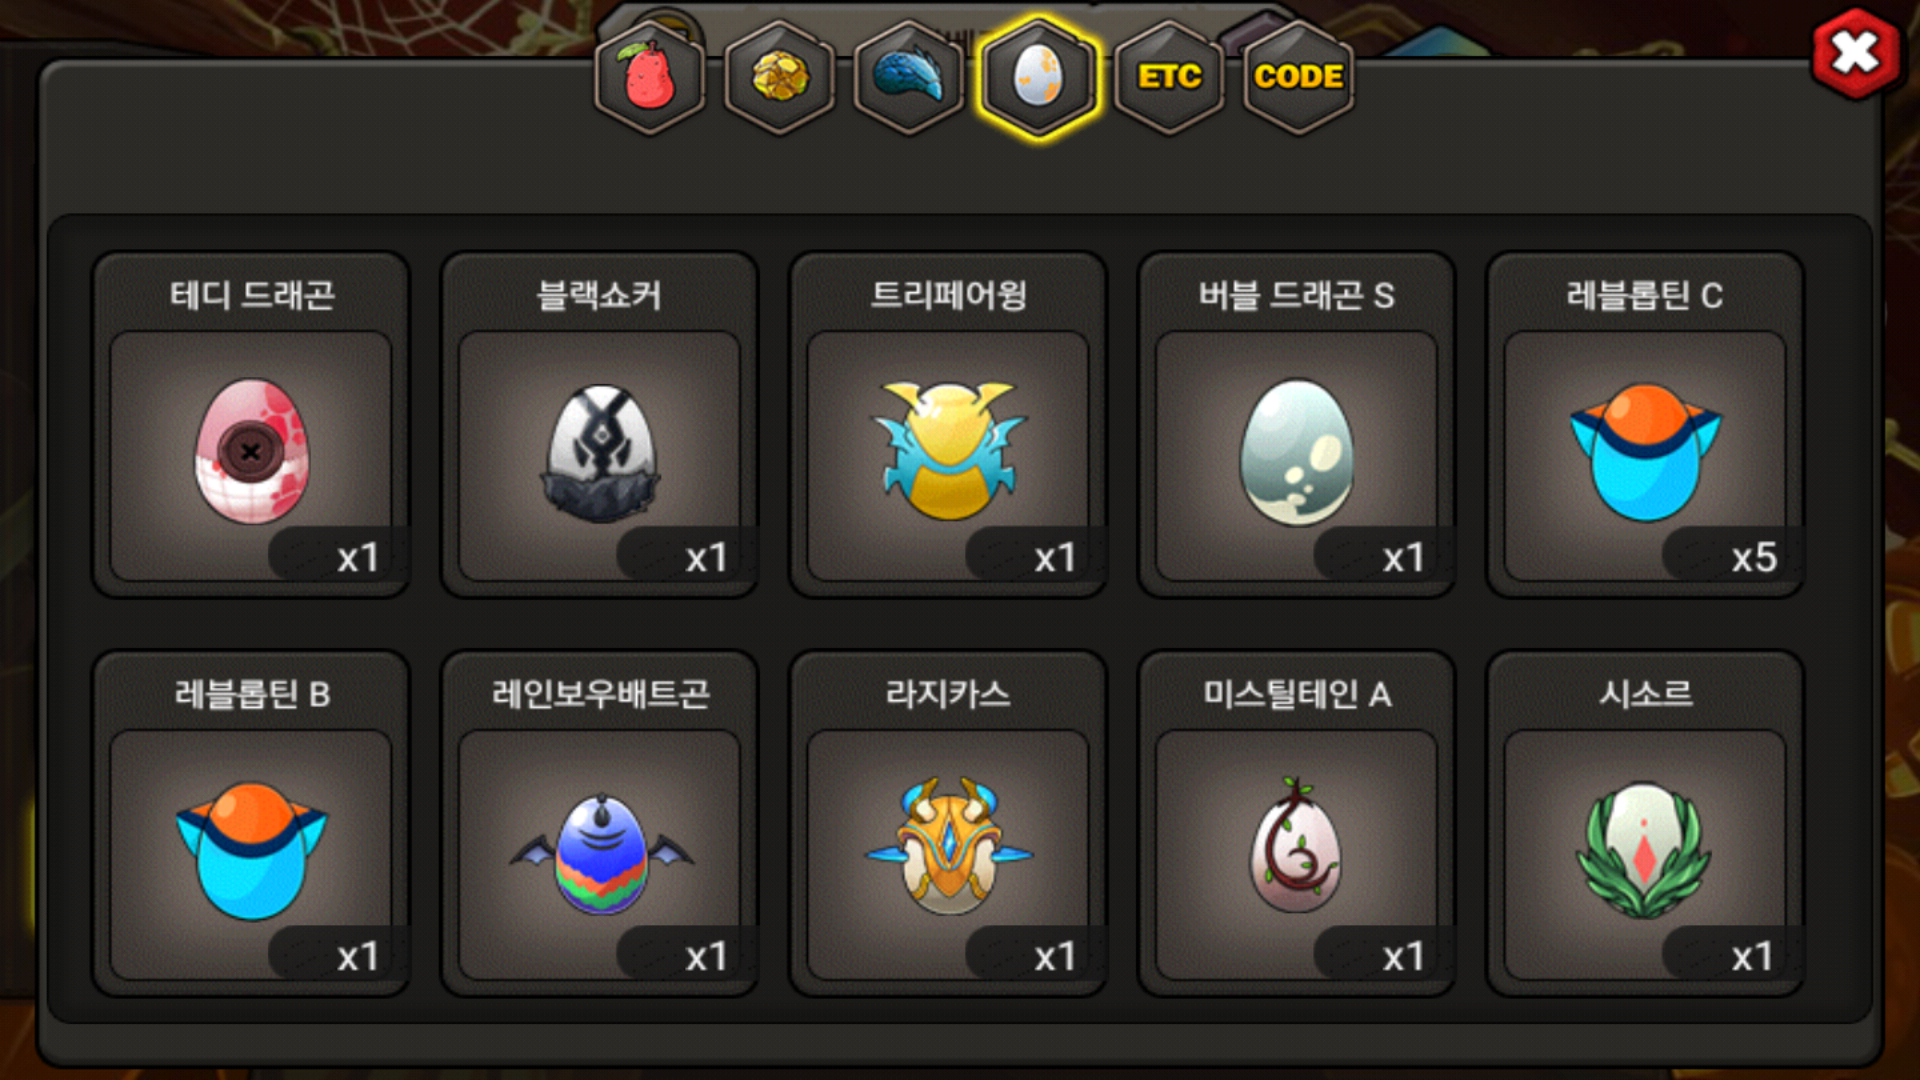
Task: Select the egg inventory tab
Action: 1039,77
